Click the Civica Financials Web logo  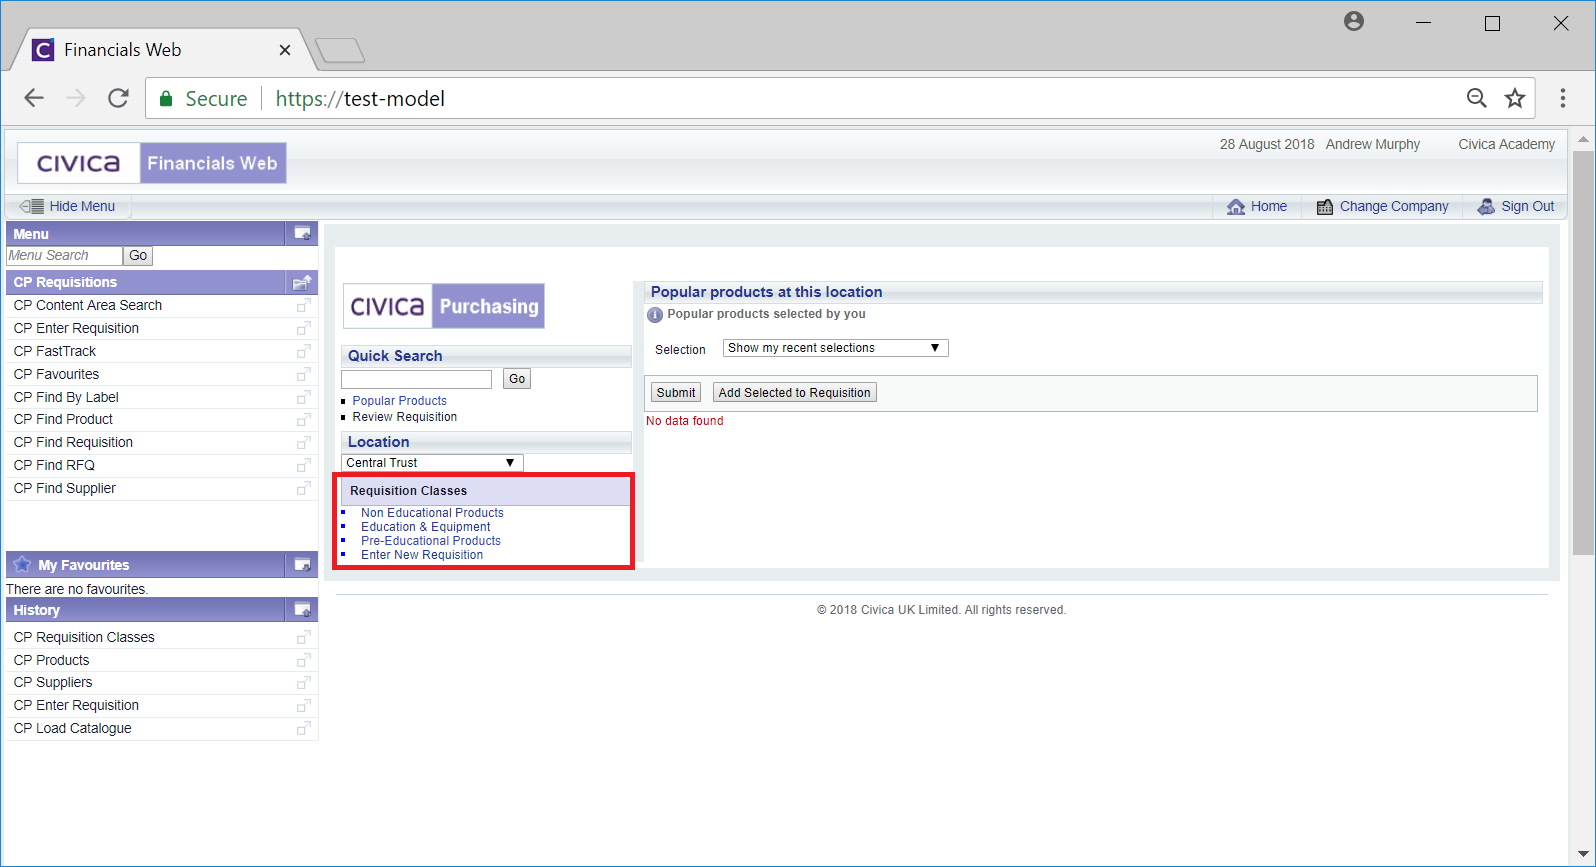point(152,163)
